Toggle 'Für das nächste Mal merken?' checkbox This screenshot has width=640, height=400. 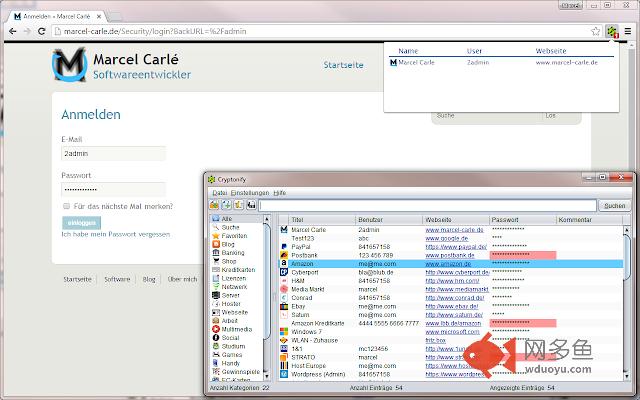pyautogui.click(x=67, y=206)
